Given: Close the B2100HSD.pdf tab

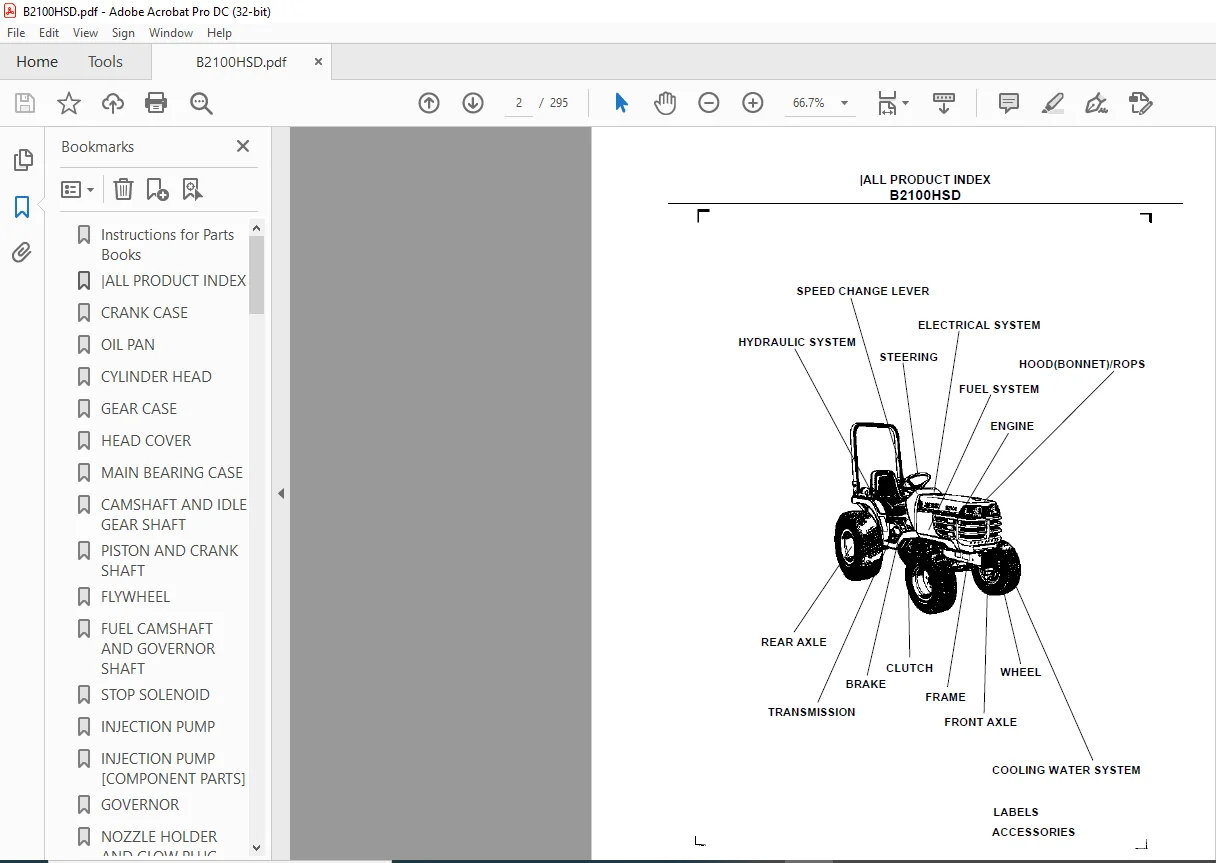Looking at the screenshot, I should (318, 61).
